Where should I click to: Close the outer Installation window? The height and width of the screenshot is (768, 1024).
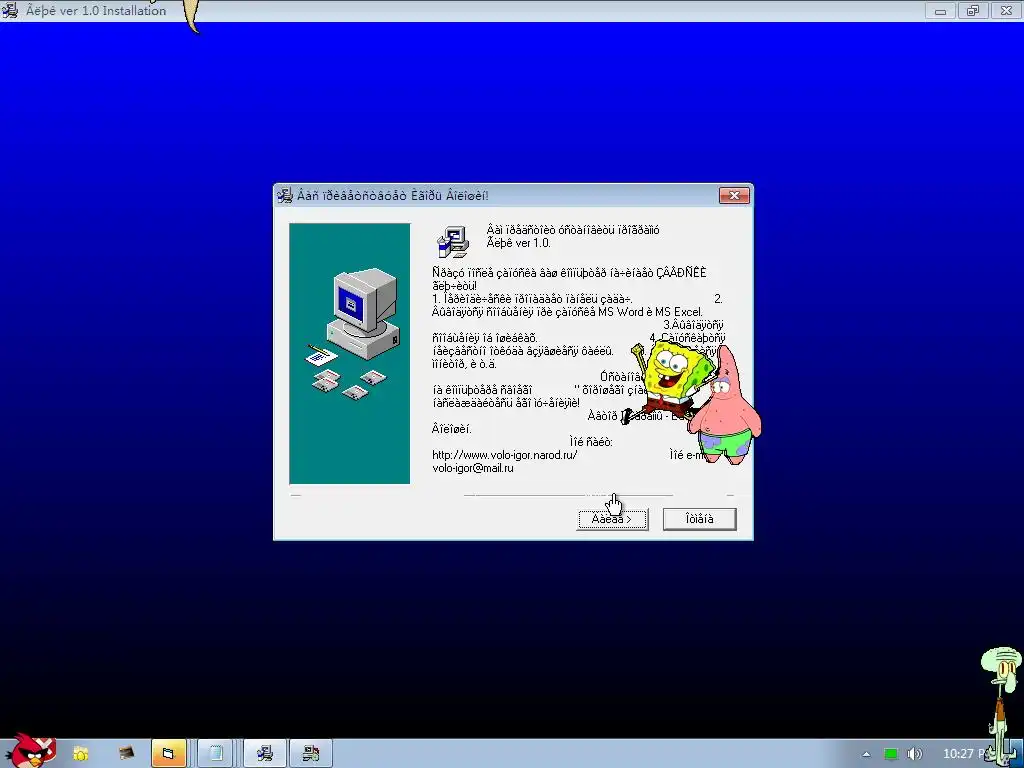[1006, 10]
